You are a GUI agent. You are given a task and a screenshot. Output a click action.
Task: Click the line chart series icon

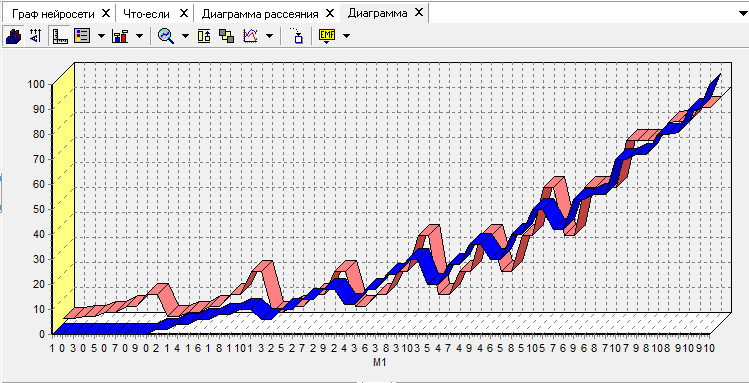coord(251,36)
